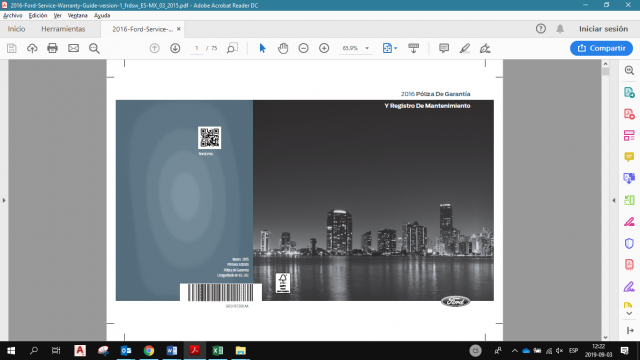Screen dimensions: 640x360
Task: Add a comment note icon
Action: (444, 48)
